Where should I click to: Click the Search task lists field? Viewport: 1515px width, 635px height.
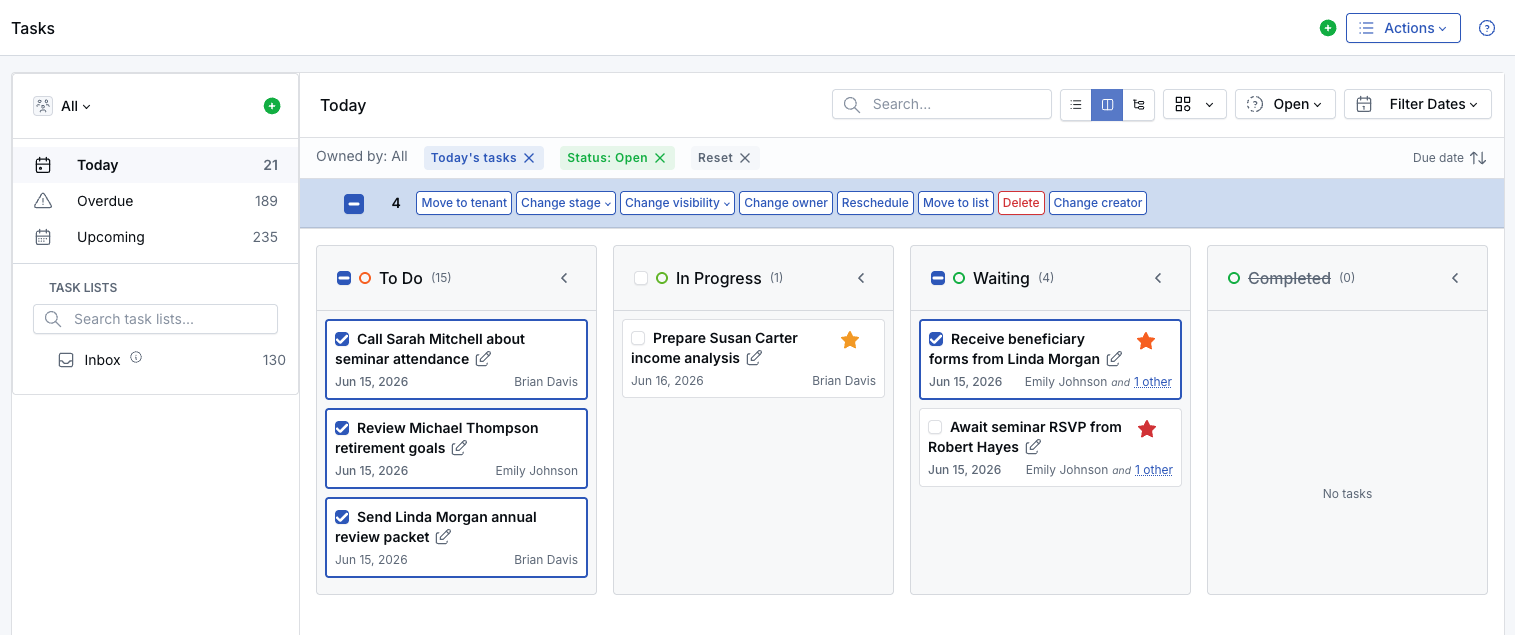coord(155,319)
